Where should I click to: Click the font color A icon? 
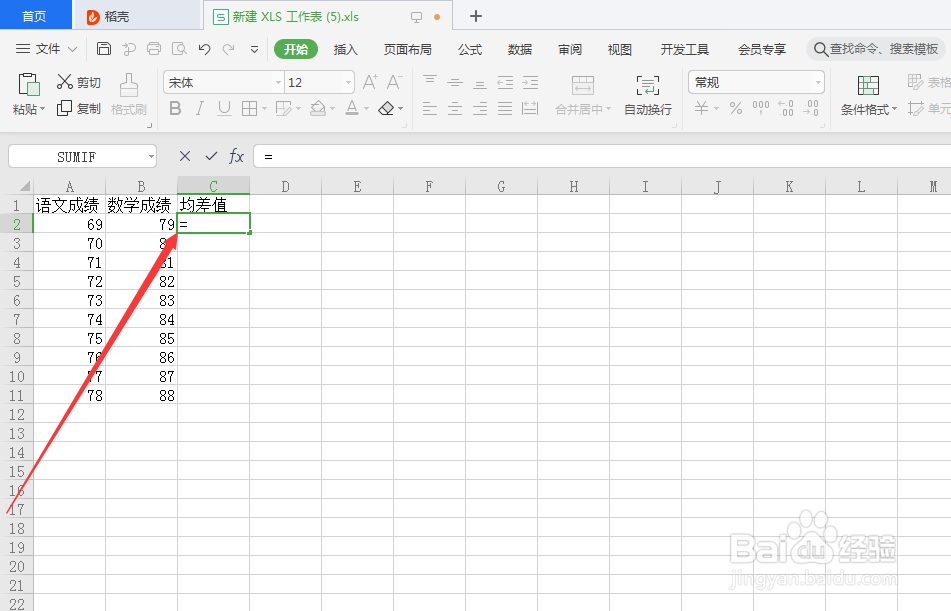(352, 109)
